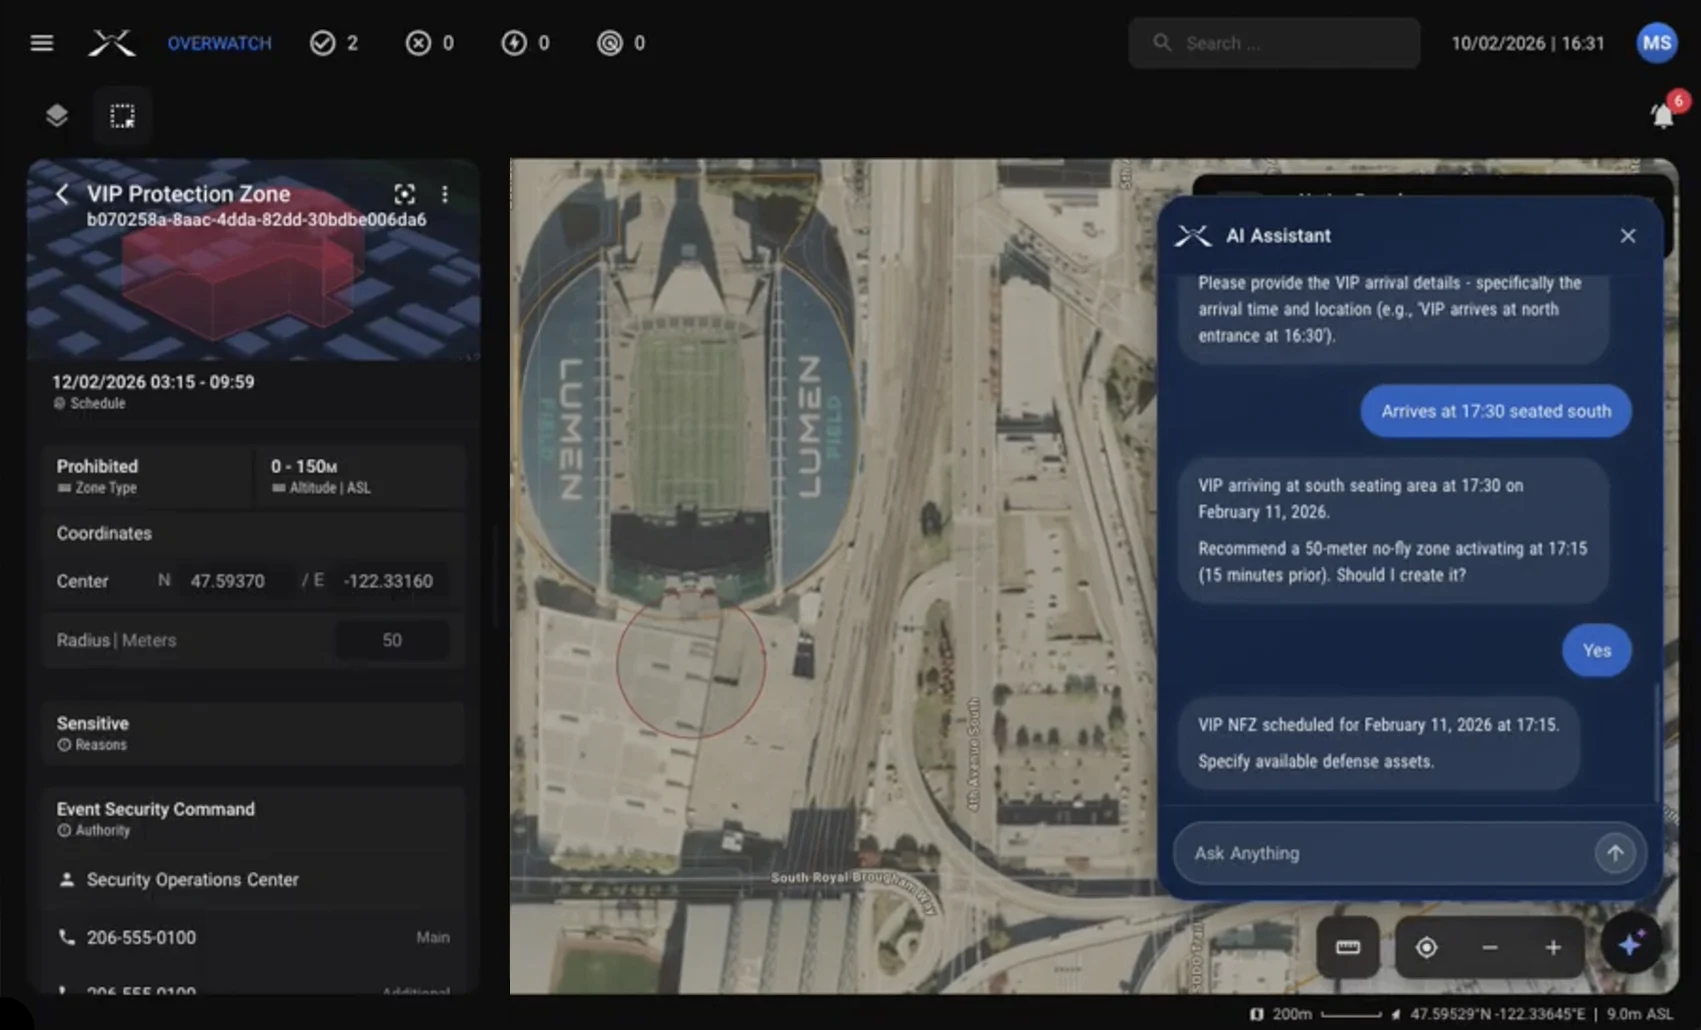Click the date and time 10/02/2026 | 16:31

pyautogui.click(x=1527, y=43)
